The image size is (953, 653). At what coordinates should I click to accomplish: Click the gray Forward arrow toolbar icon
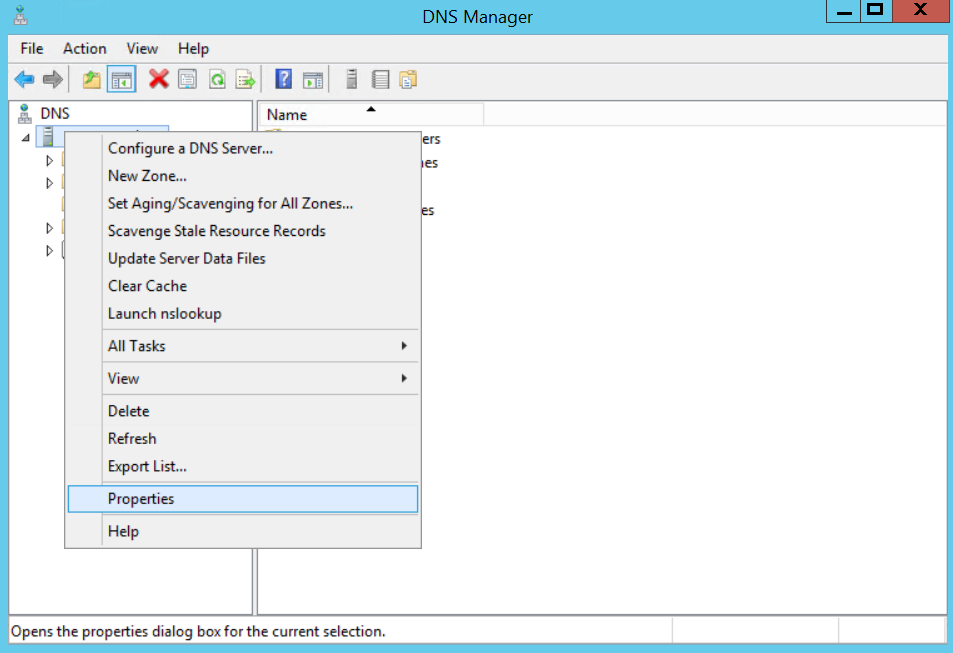pos(53,79)
